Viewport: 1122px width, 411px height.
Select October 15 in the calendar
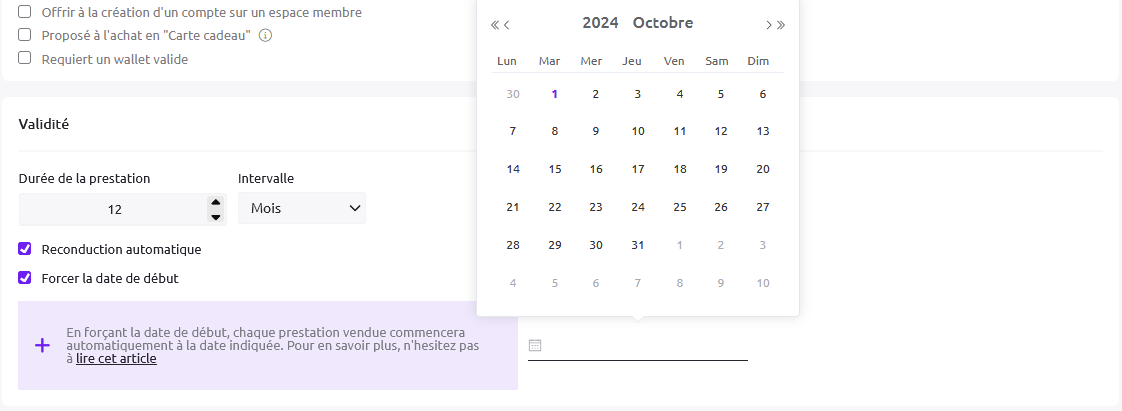pyautogui.click(x=555, y=170)
